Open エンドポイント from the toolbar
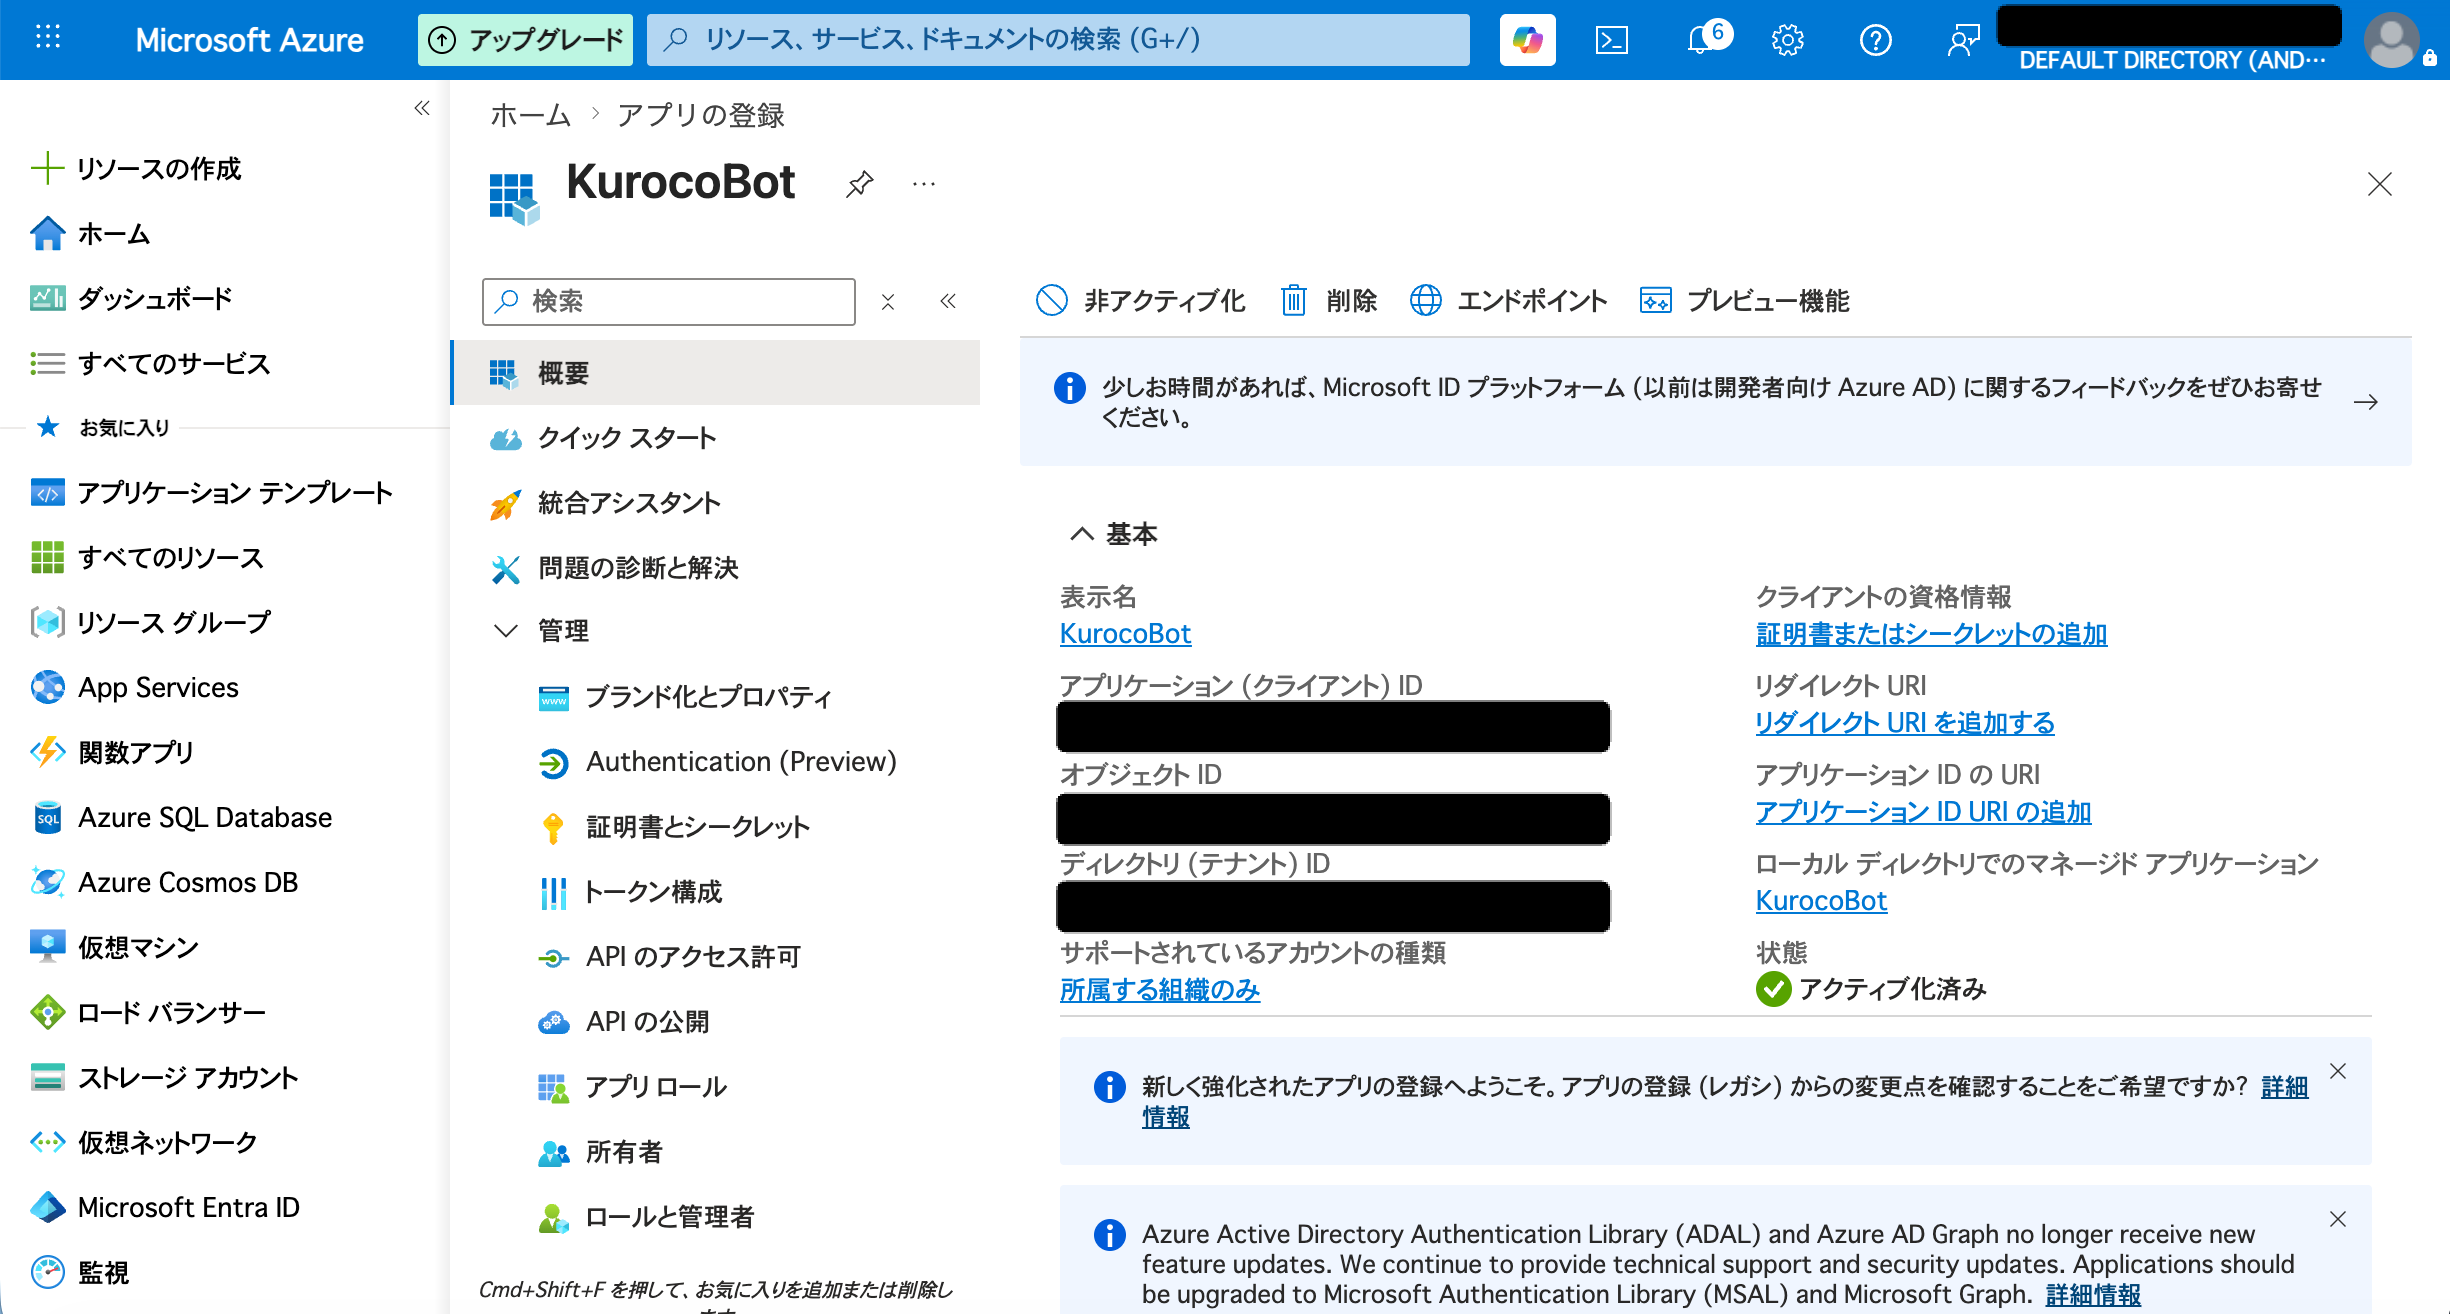This screenshot has height=1314, width=2450. 1509,300
